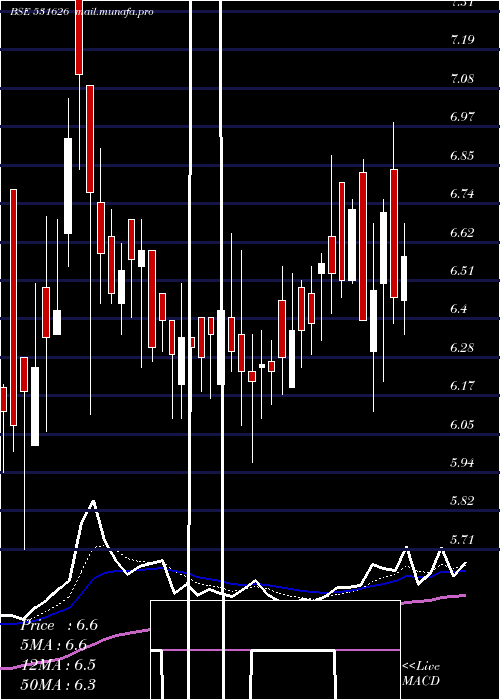Click the 6.17 price axis label
This screenshot has width=500, height=700.
[462, 385]
